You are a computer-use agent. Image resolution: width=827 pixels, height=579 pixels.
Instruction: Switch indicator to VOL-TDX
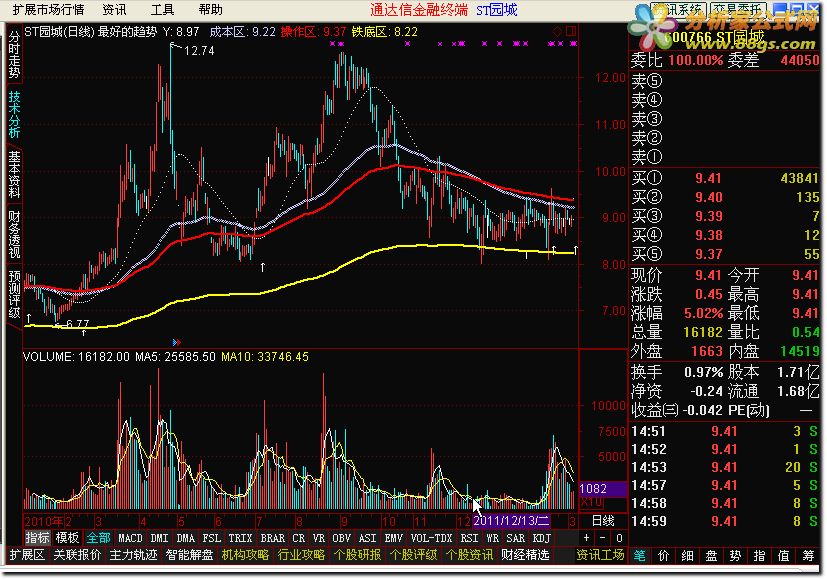[x=431, y=538]
